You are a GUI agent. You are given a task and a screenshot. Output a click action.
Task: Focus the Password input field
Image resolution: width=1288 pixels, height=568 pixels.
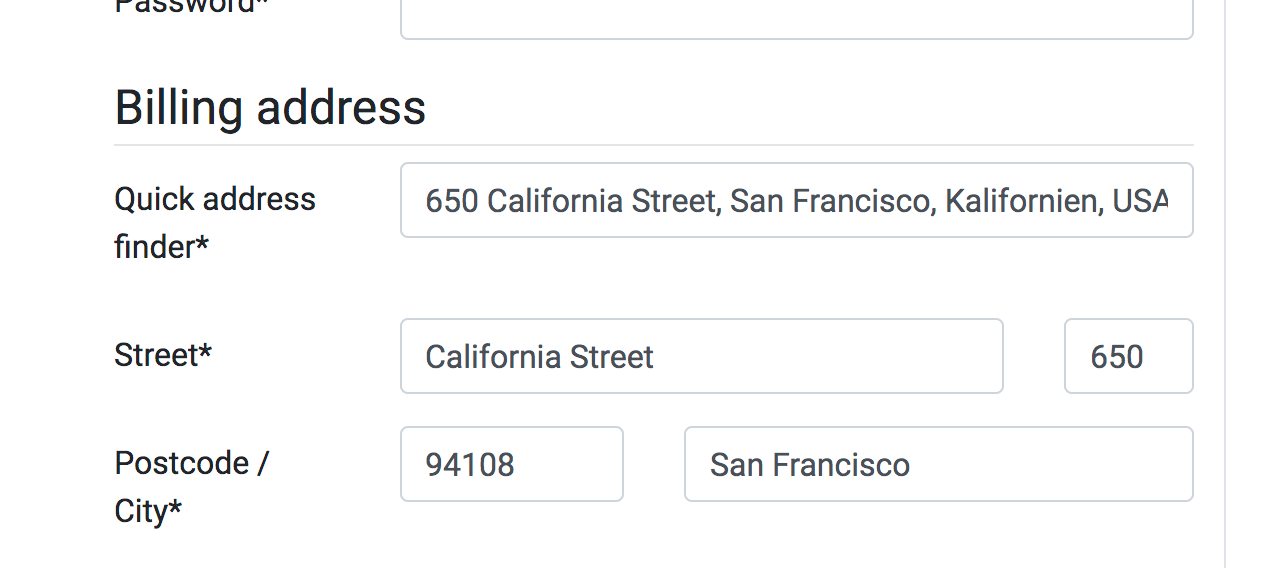pos(796,18)
